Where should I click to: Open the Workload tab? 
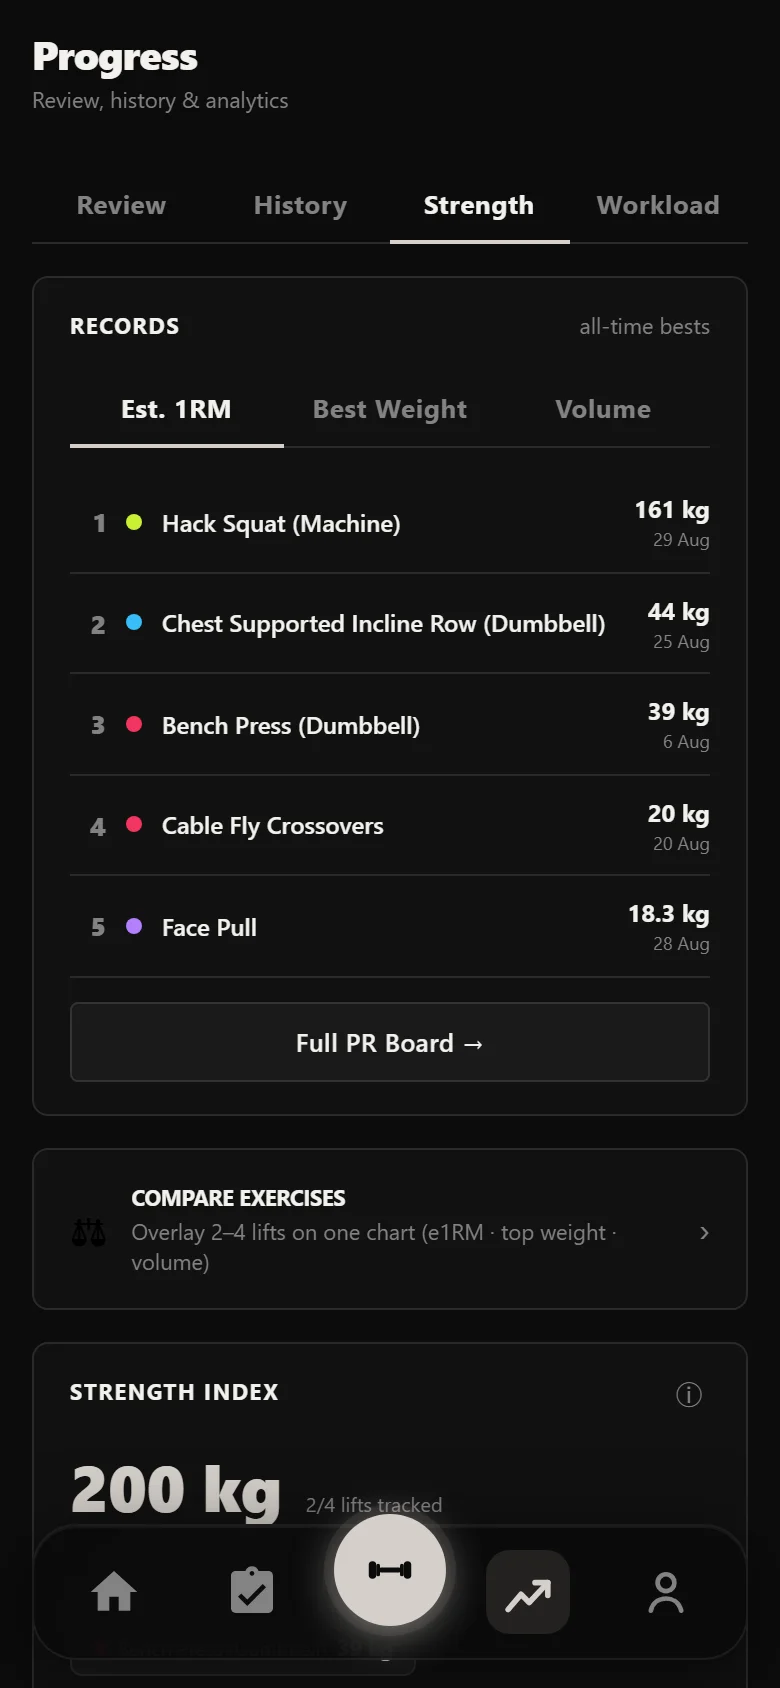point(658,206)
